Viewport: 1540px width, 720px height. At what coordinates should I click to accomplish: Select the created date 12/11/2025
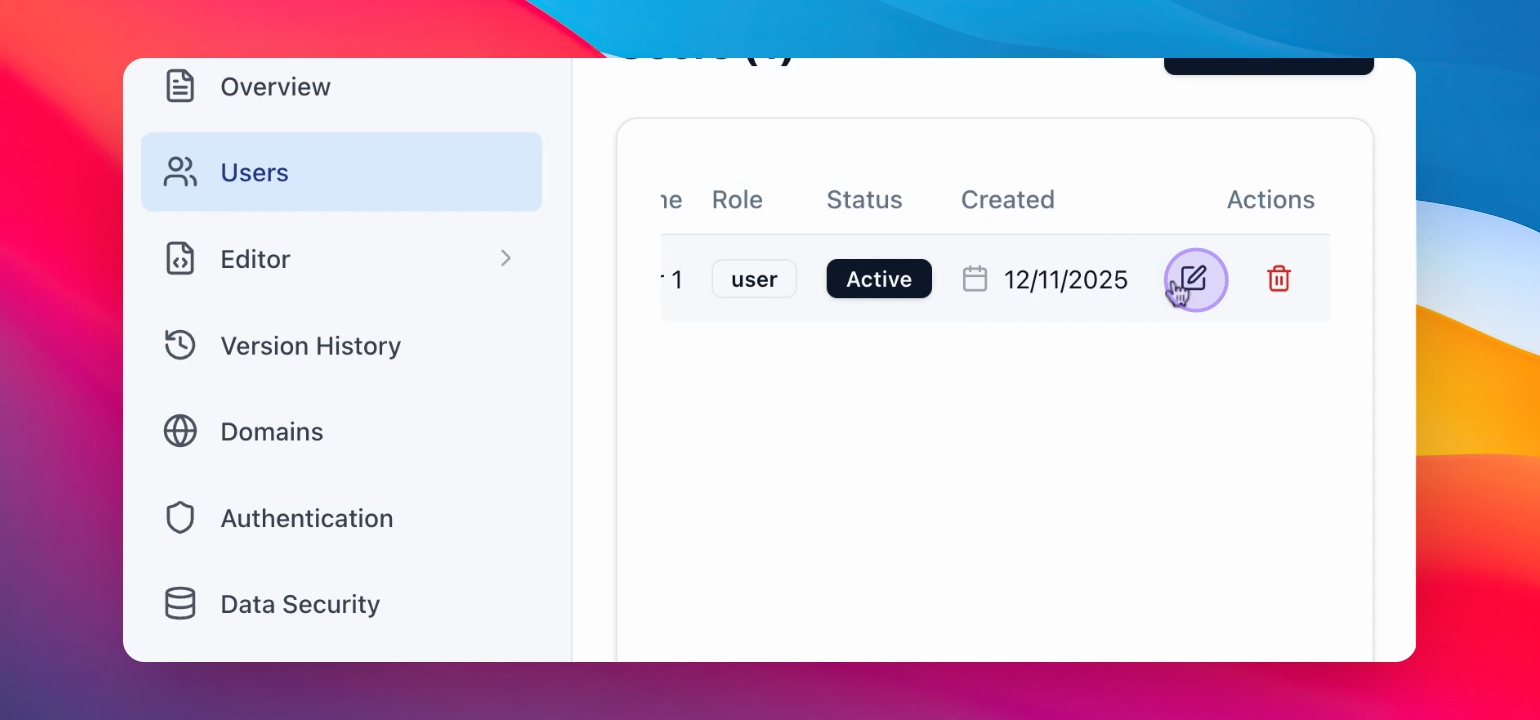[x=1066, y=280]
